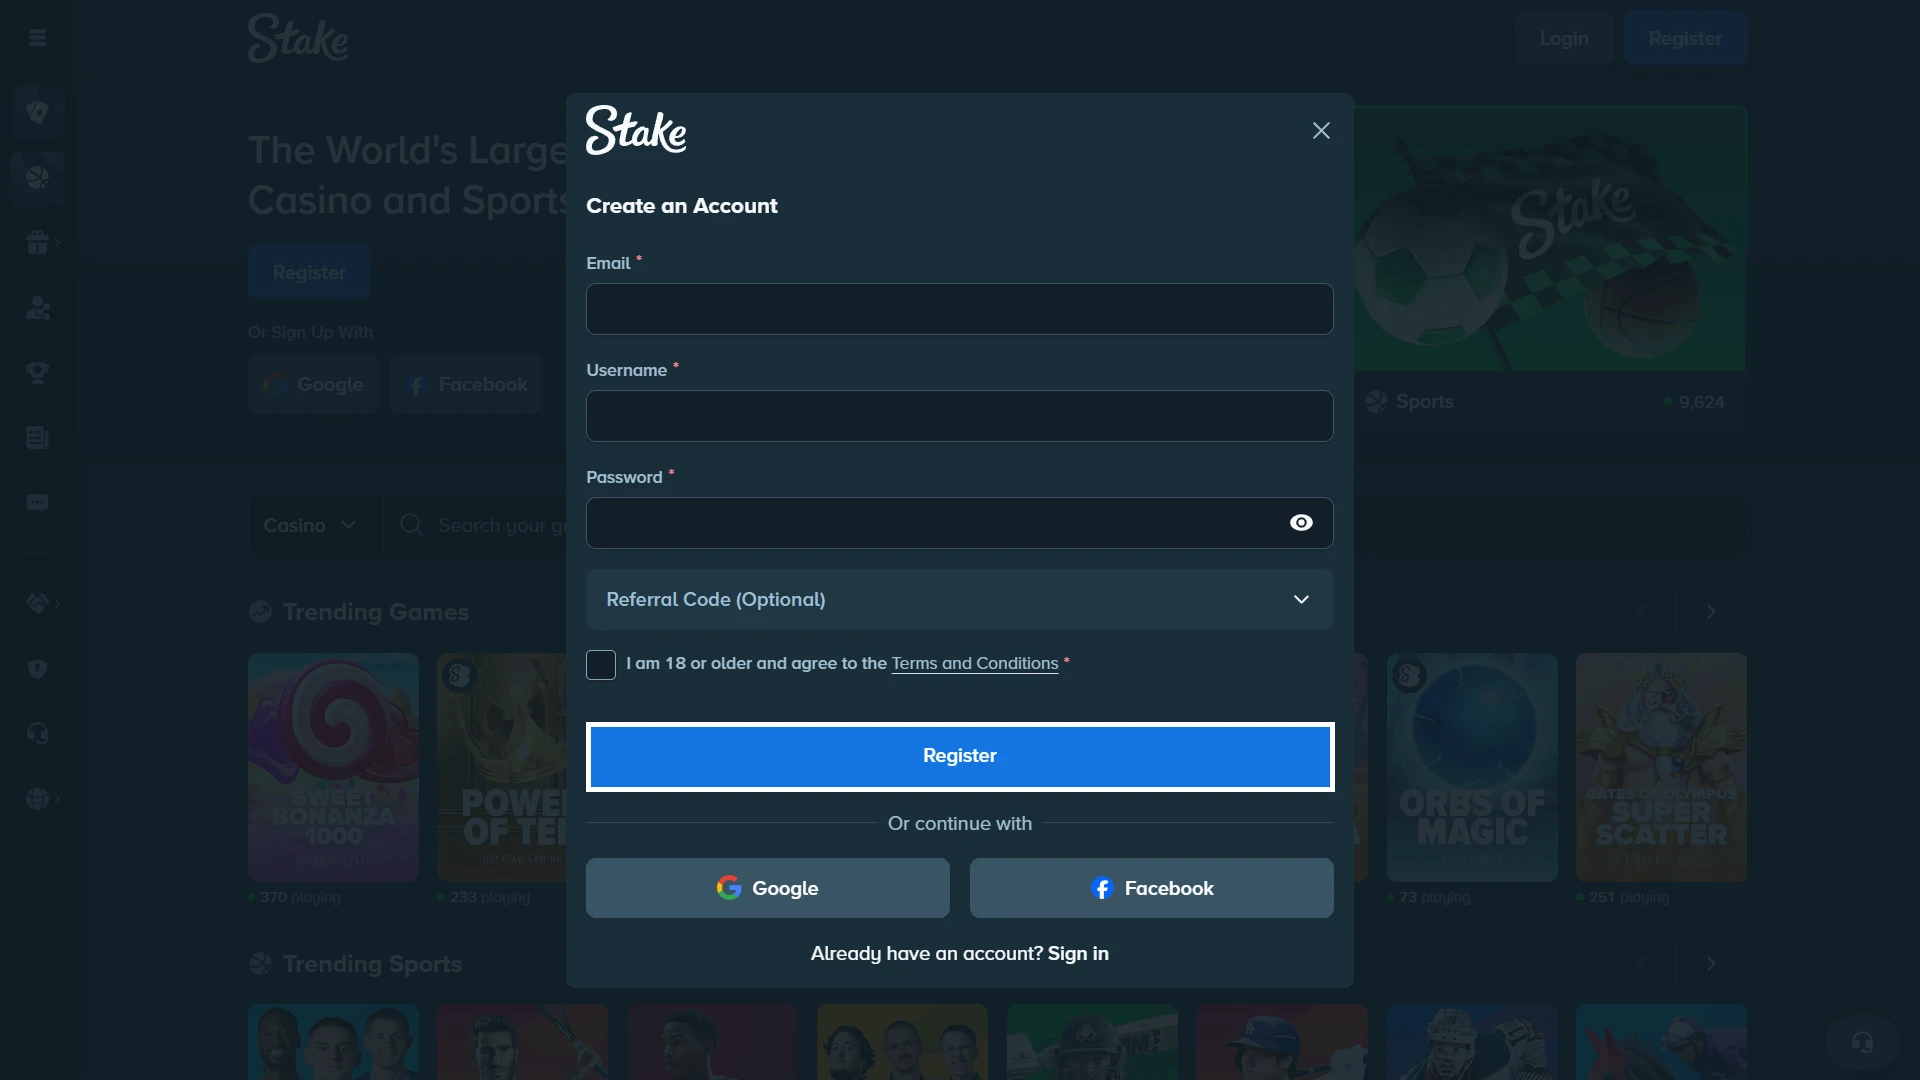Check the 18 or older agreement checkbox
The height and width of the screenshot is (1080, 1920).
601,665
